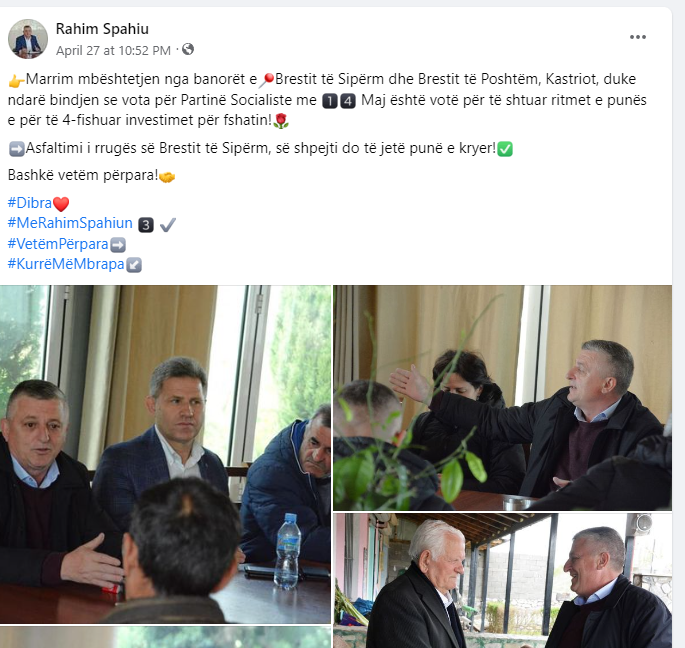The image size is (685, 648).
Task: Open the #Dibra hashtag
Action: 30,203
